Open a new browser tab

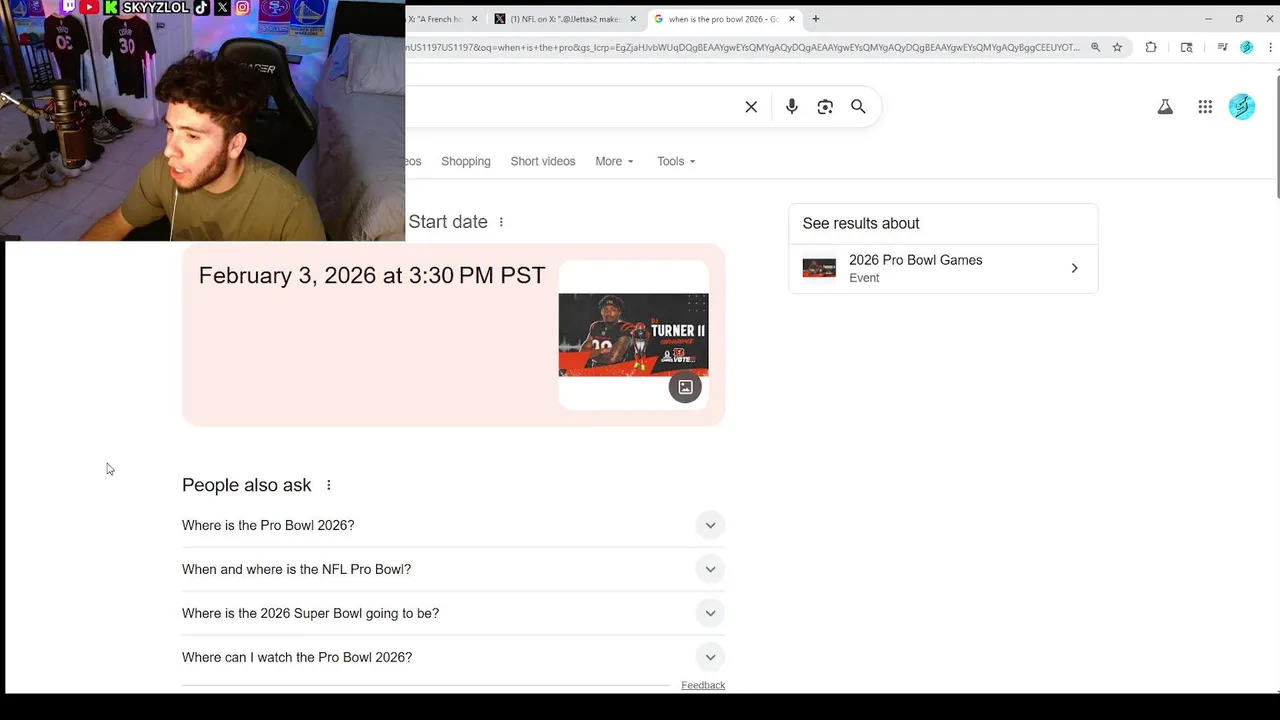(x=816, y=19)
